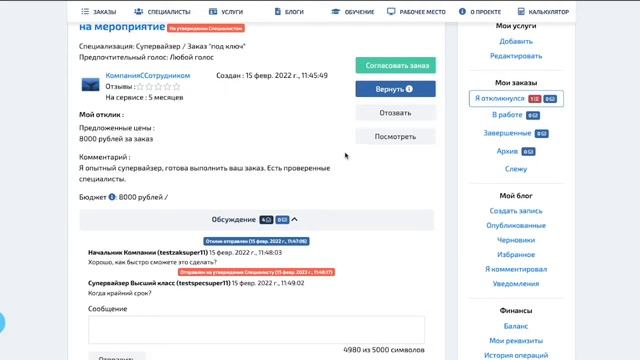Open Редактировать under Мои услуги
Viewport: 640px width, 360px height.
(516, 56)
